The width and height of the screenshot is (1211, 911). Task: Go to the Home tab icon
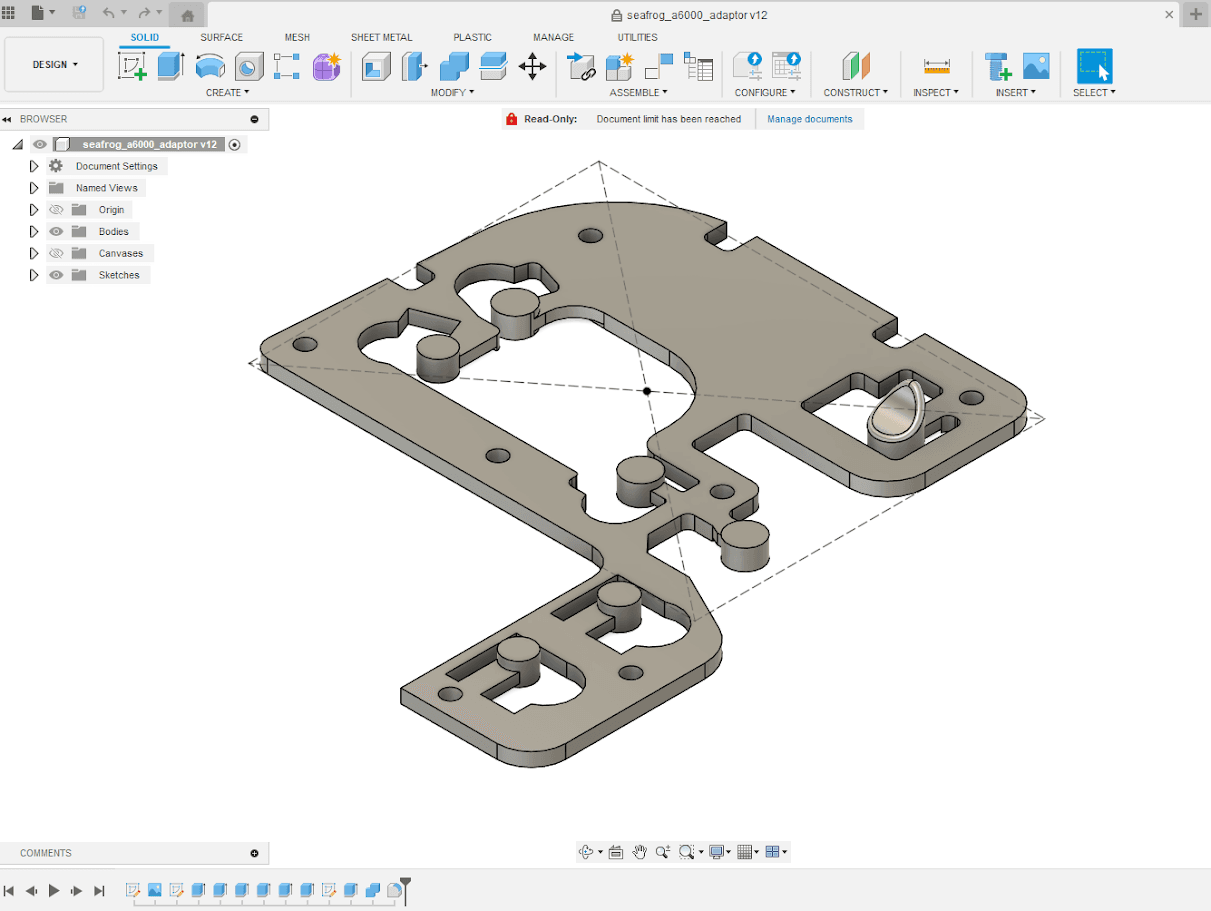pyautogui.click(x=187, y=15)
